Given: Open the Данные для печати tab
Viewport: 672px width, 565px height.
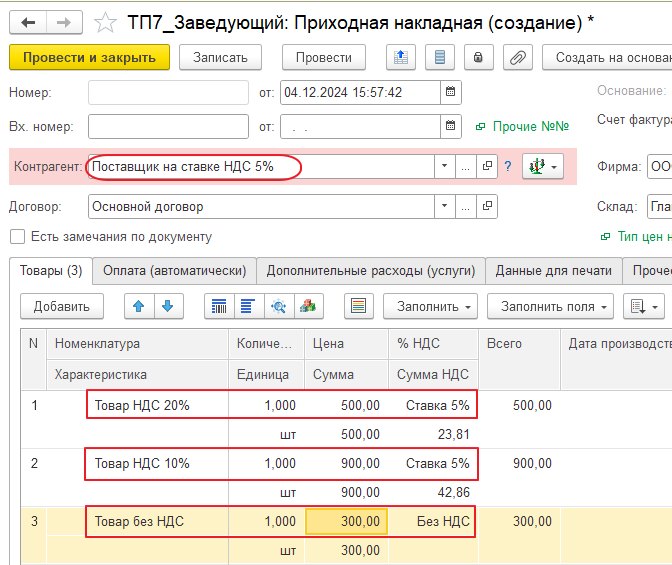Looking at the screenshot, I should coord(554,270).
